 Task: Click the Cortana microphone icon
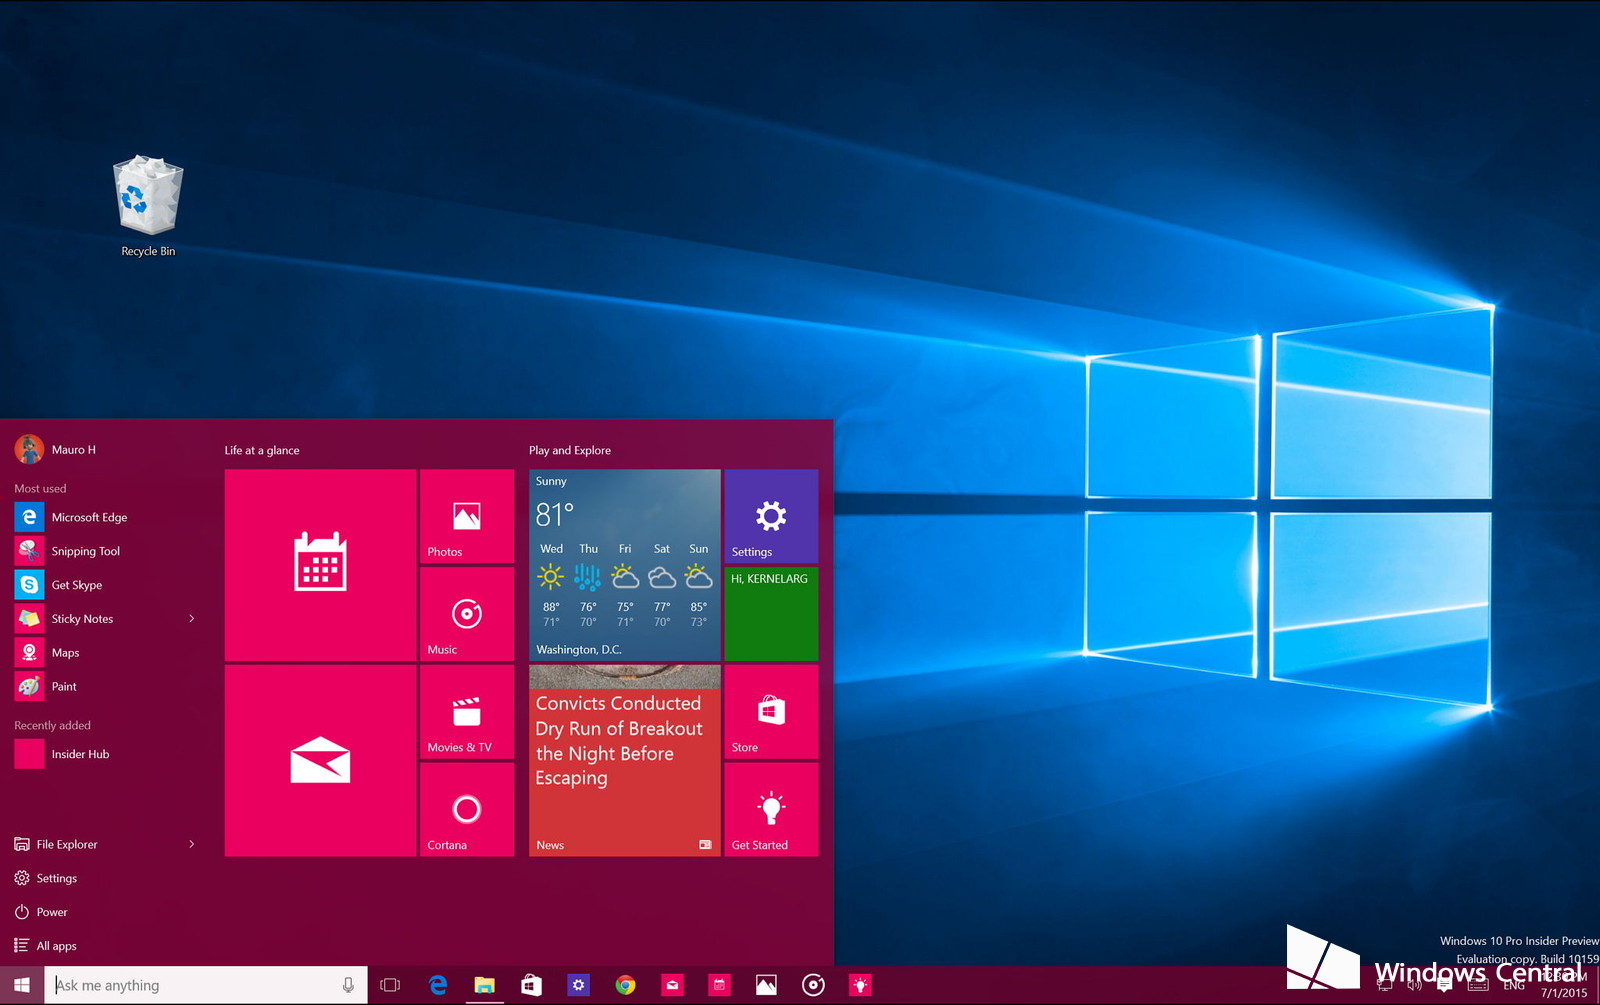pyautogui.click(x=348, y=985)
